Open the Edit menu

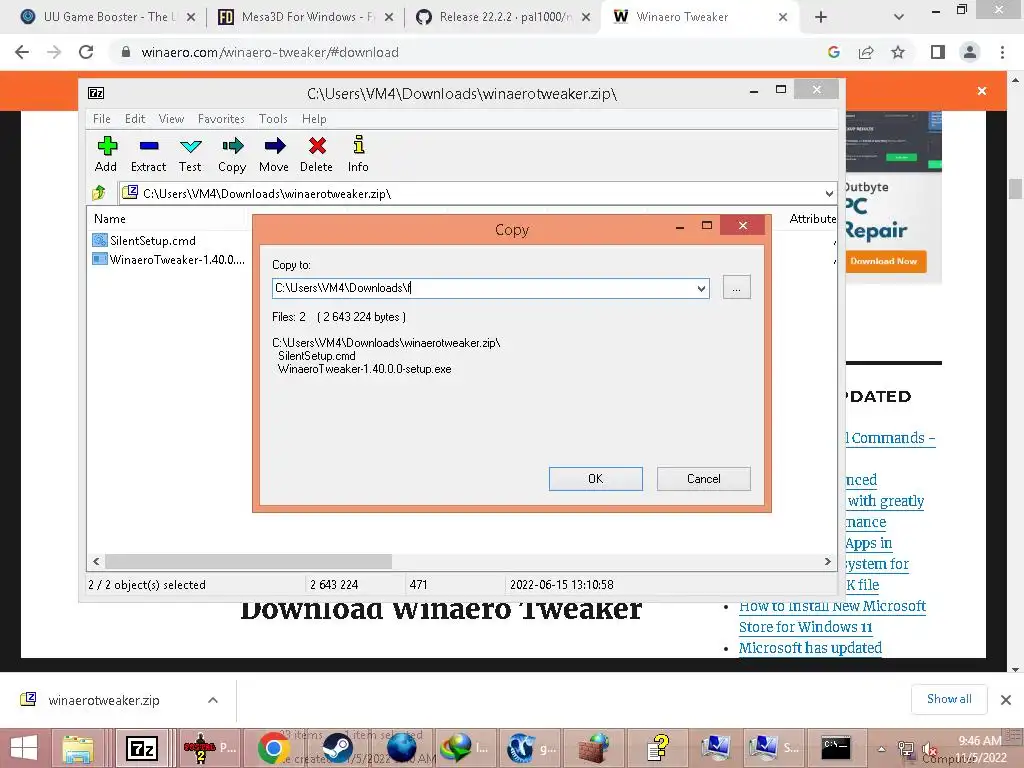pyautogui.click(x=135, y=119)
